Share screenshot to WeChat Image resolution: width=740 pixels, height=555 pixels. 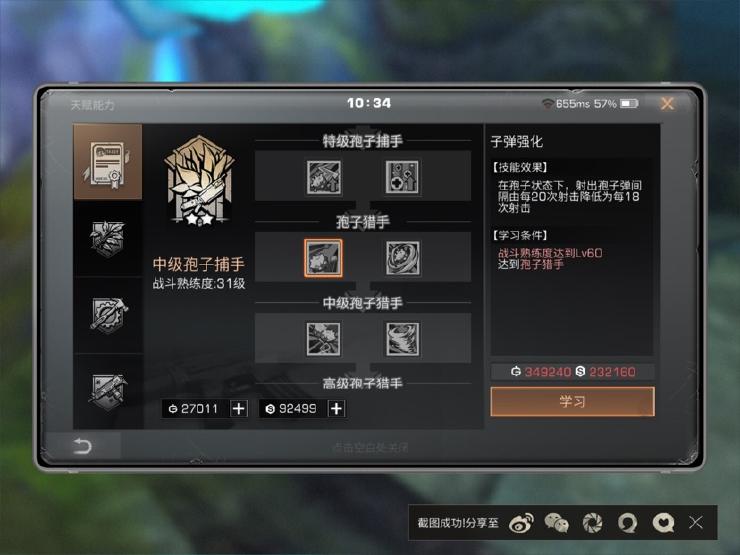556,523
